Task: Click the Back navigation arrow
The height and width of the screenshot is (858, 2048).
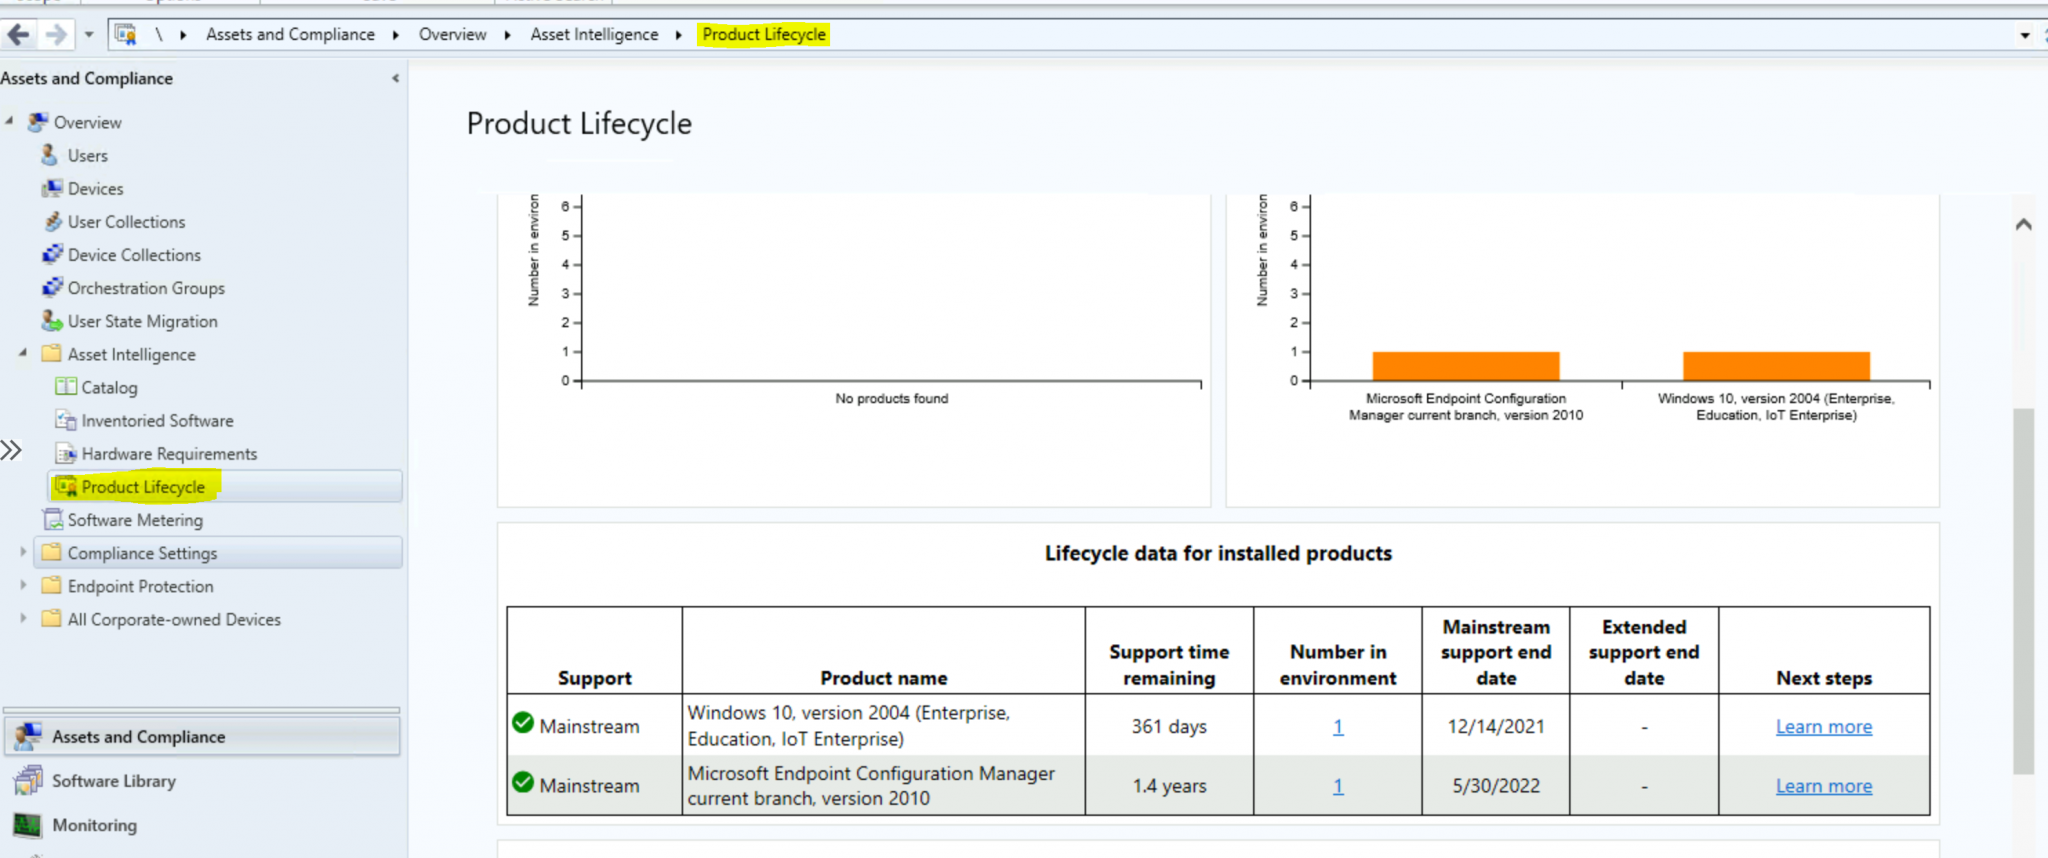Action: (x=18, y=35)
